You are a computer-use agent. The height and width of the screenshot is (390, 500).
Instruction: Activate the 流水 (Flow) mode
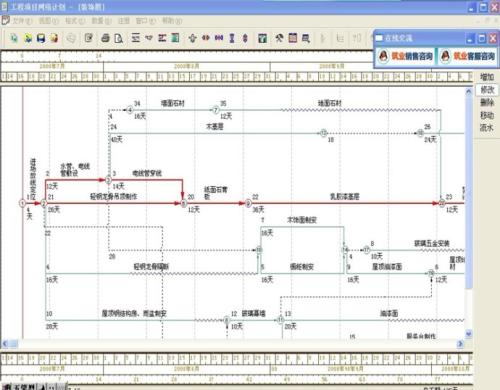[x=487, y=127]
